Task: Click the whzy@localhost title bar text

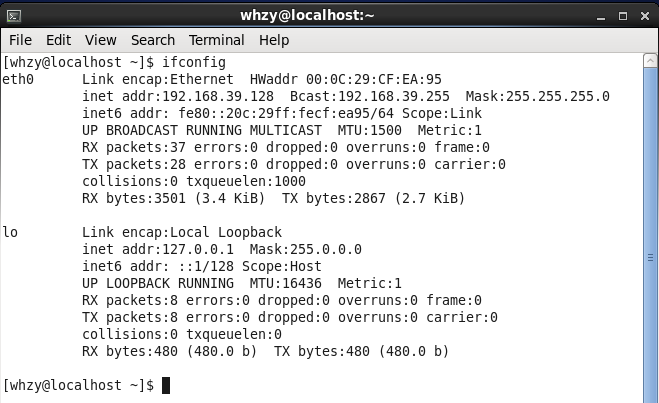Action: pyautogui.click(x=307, y=16)
